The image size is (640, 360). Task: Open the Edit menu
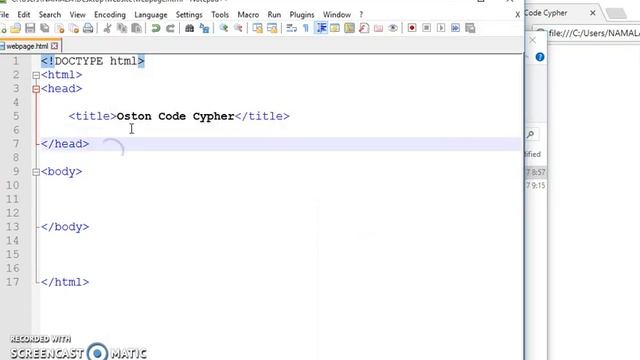(x=24, y=15)
